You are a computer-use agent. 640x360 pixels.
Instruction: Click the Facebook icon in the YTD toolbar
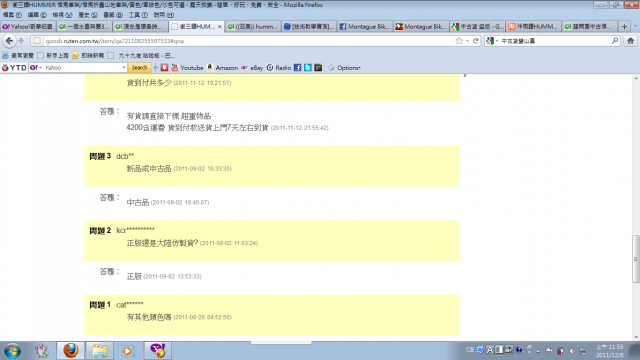pos(298,68)
